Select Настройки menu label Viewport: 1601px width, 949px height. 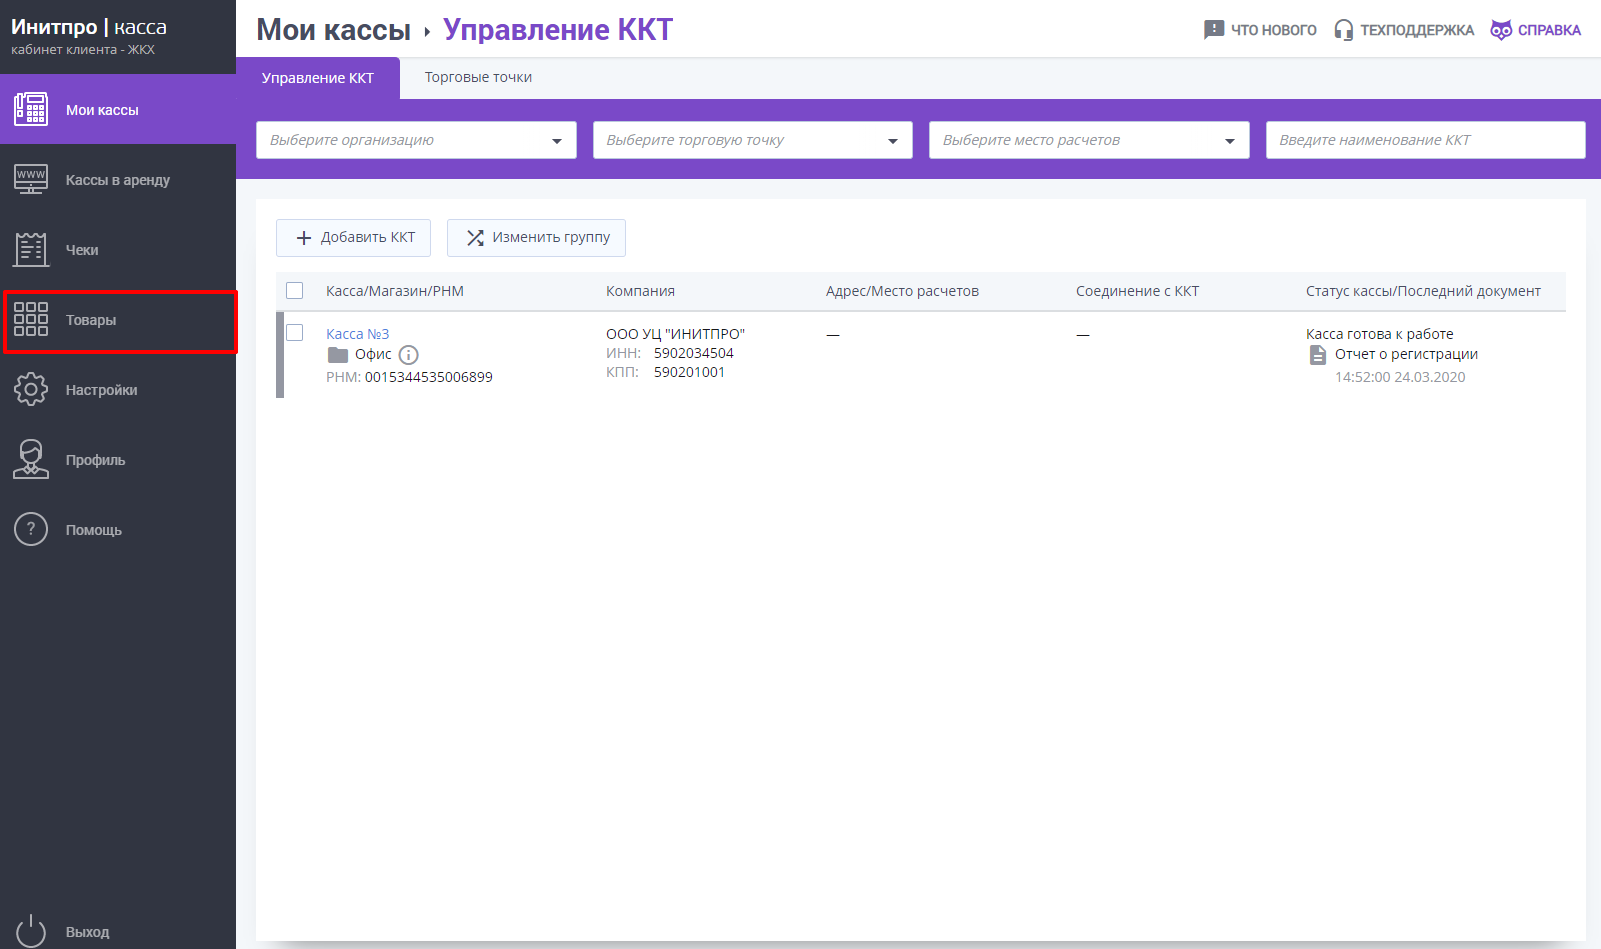tap(102, 390)
